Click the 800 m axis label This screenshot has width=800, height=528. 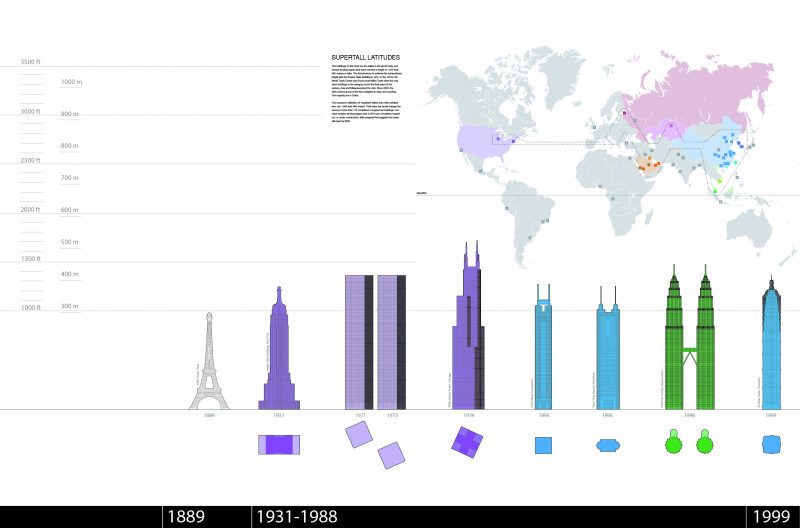pyautogui.click(x=70, y=145)
